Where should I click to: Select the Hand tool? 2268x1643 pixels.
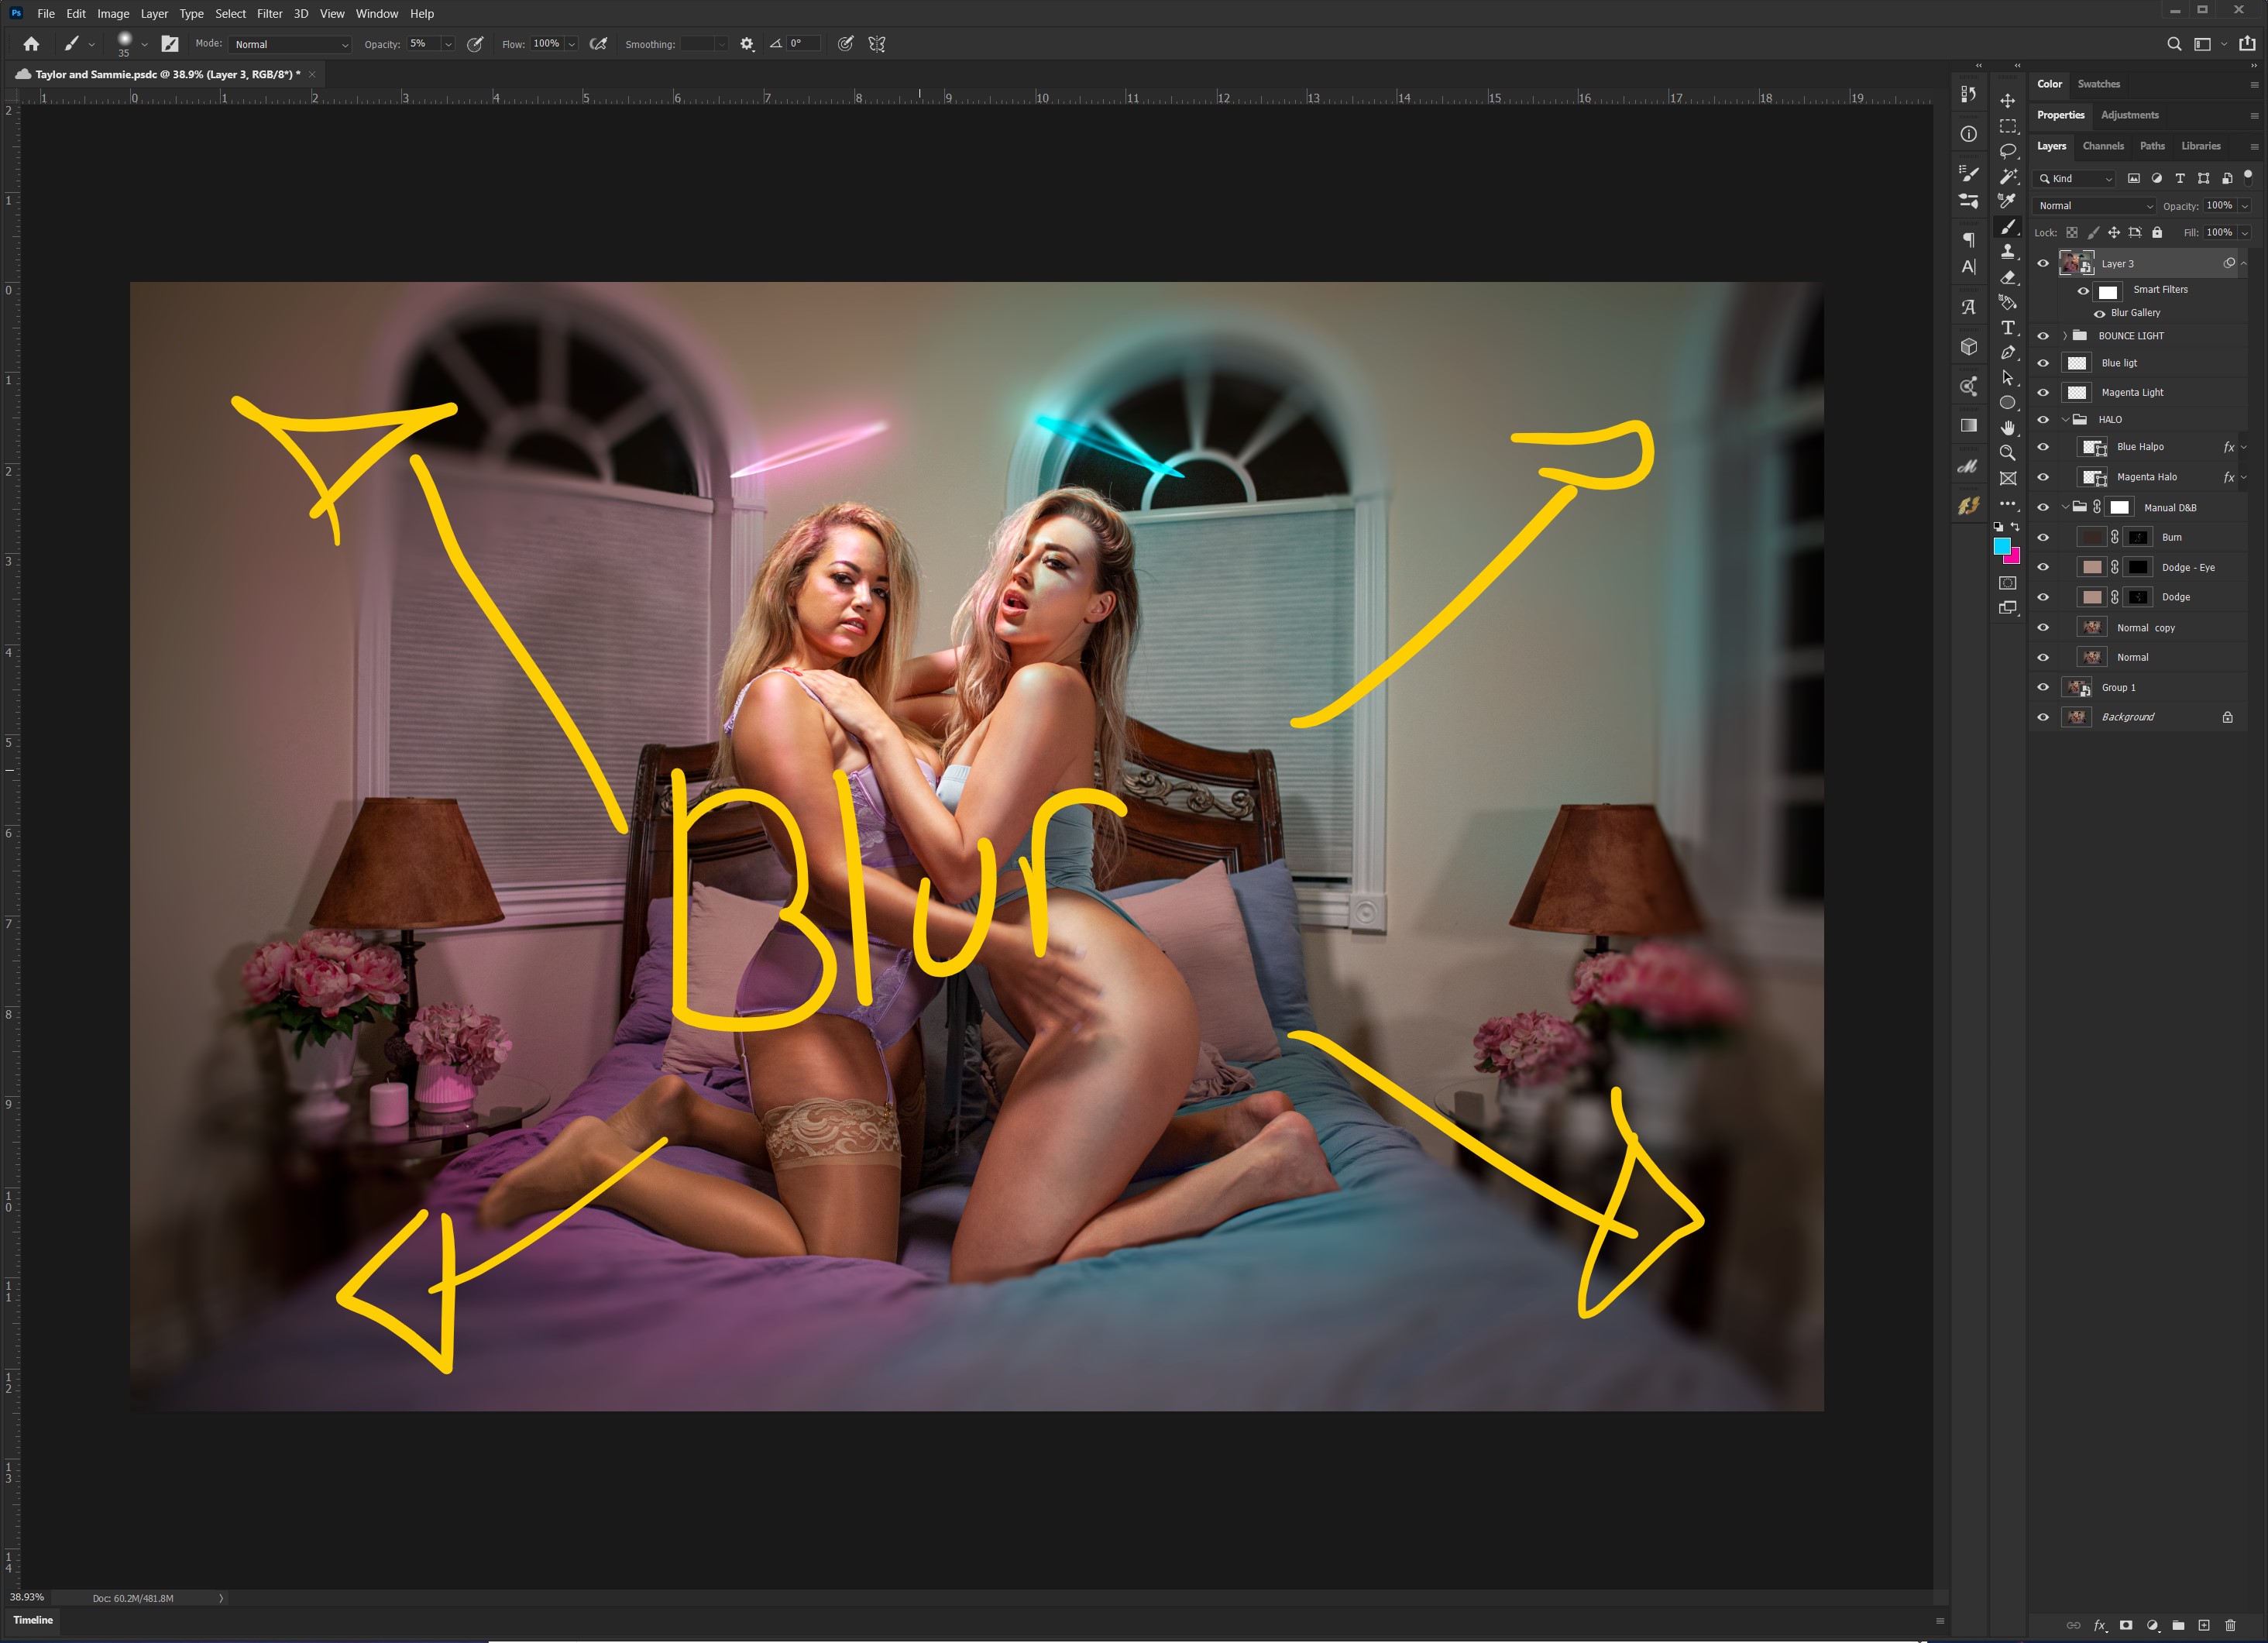pos(2007,428)
